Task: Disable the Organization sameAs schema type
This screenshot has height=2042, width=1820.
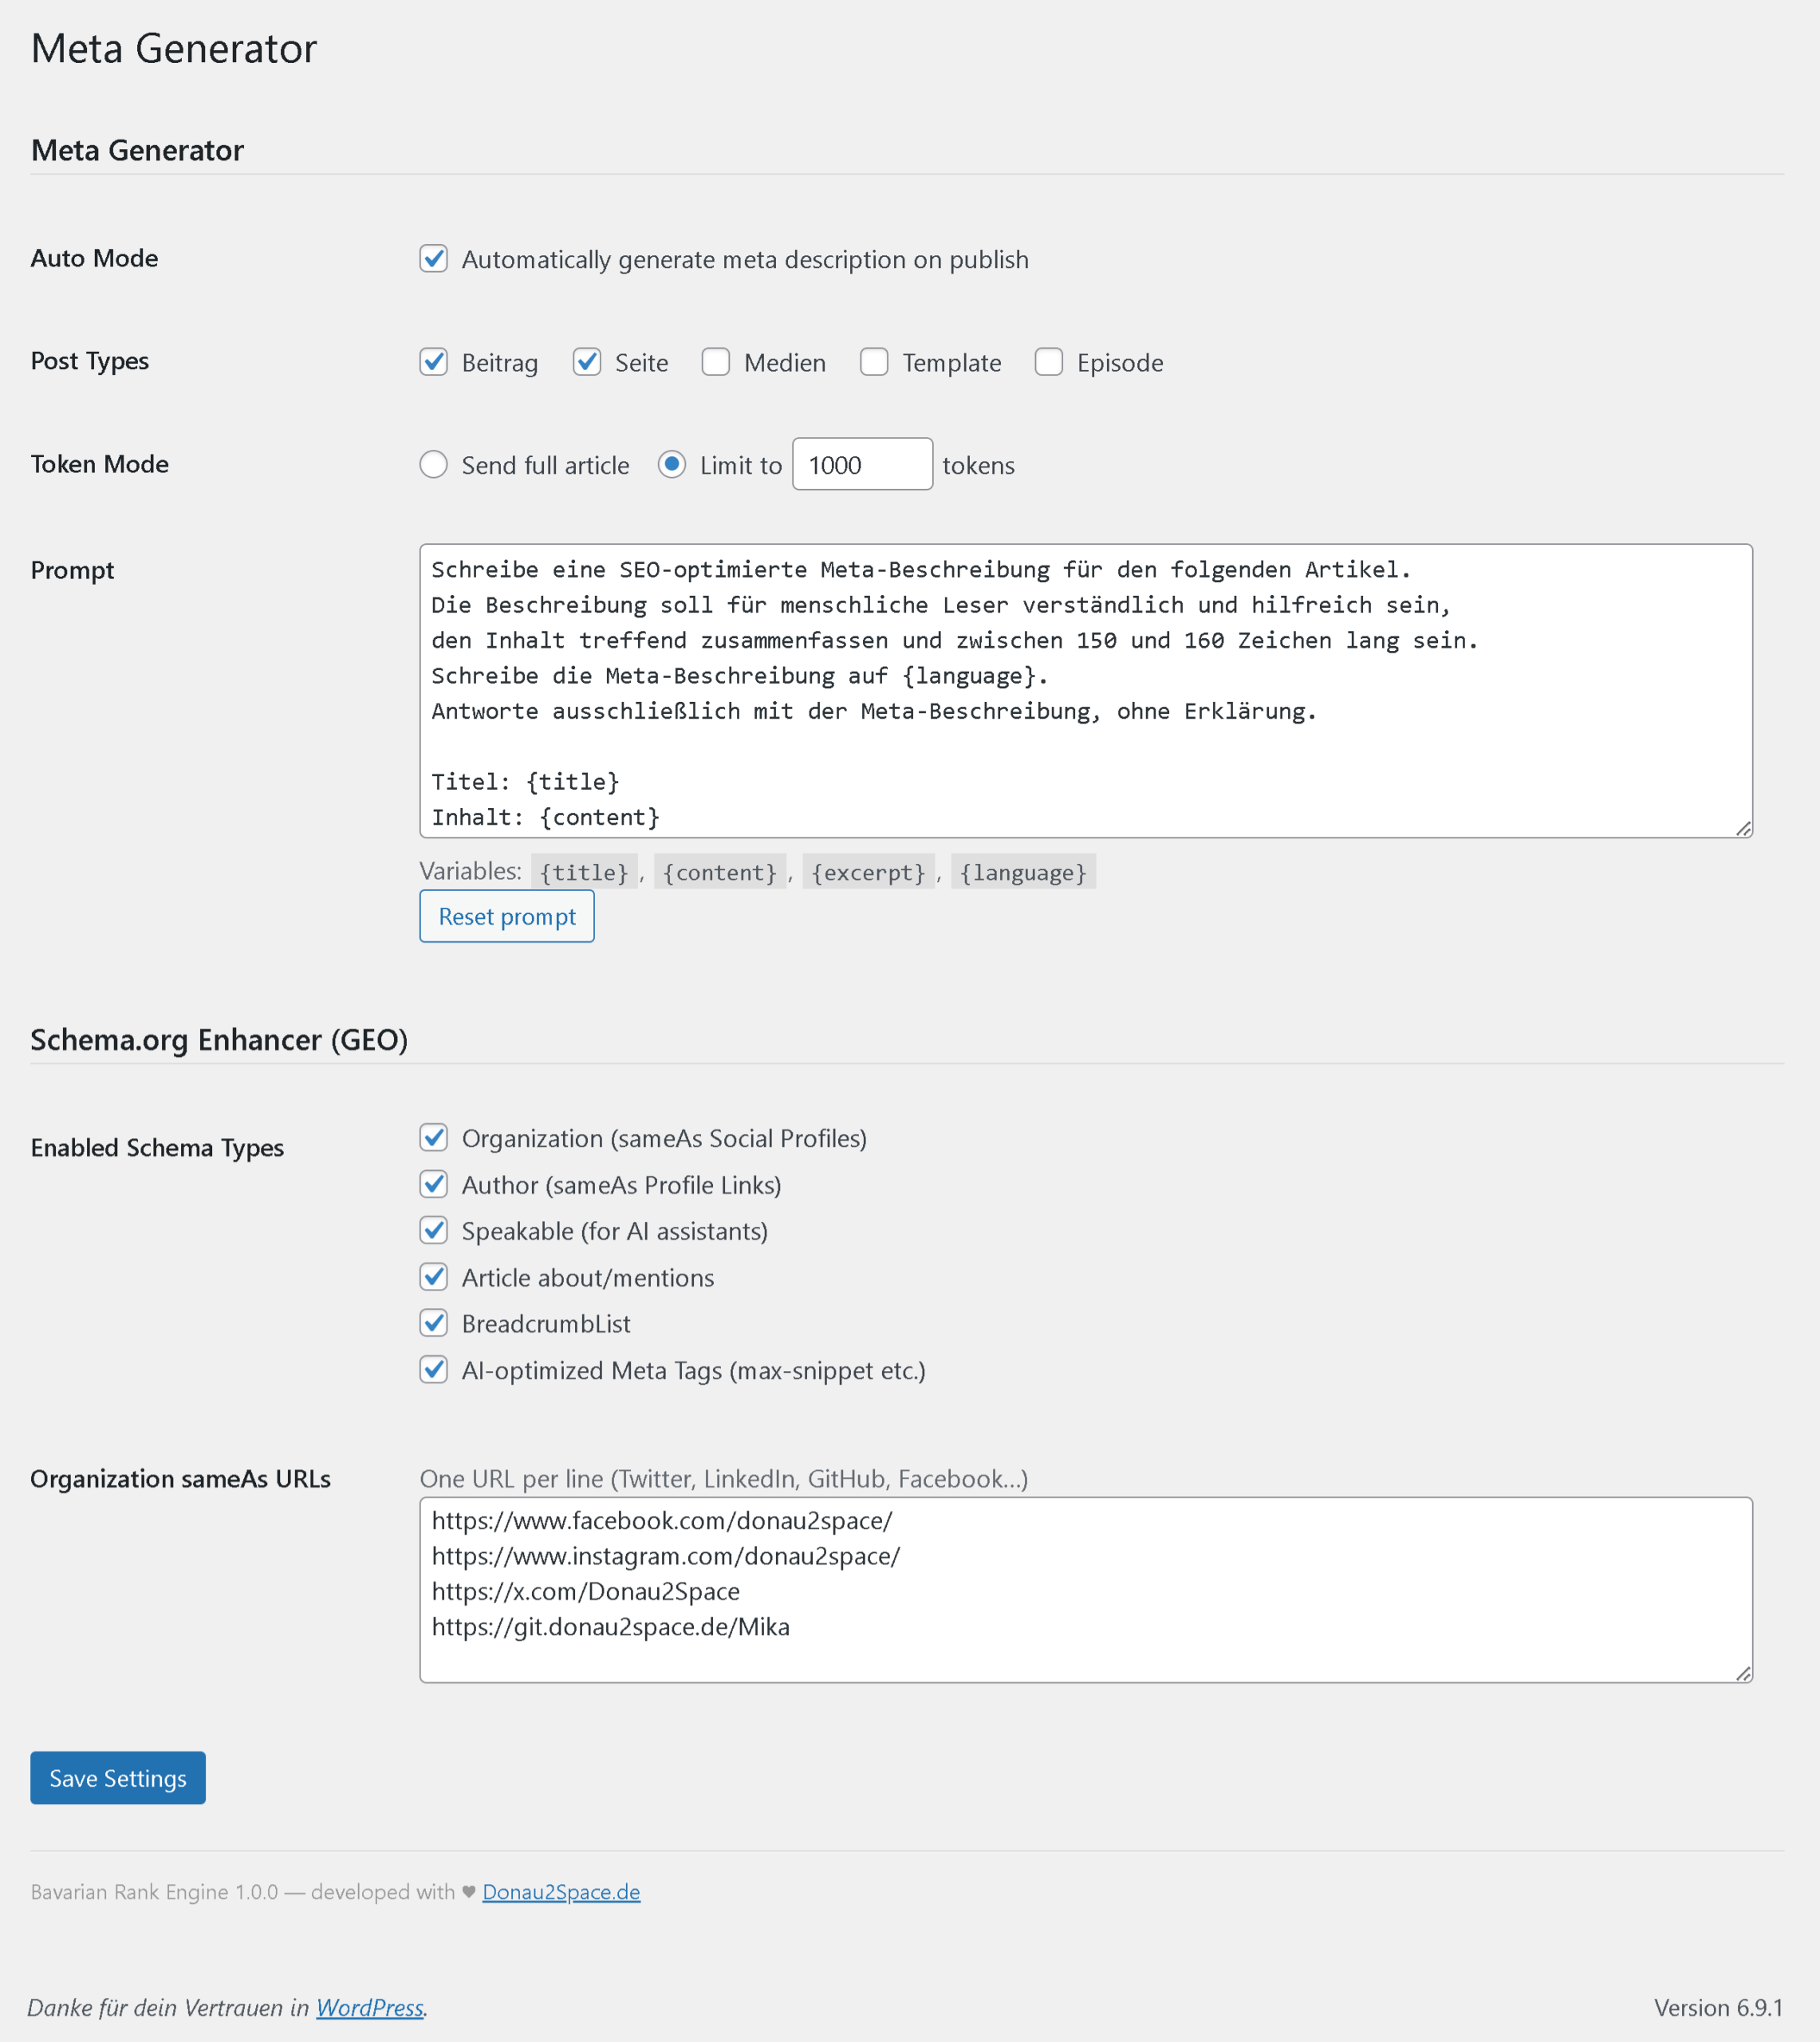Action: (x=433, y=1138)
